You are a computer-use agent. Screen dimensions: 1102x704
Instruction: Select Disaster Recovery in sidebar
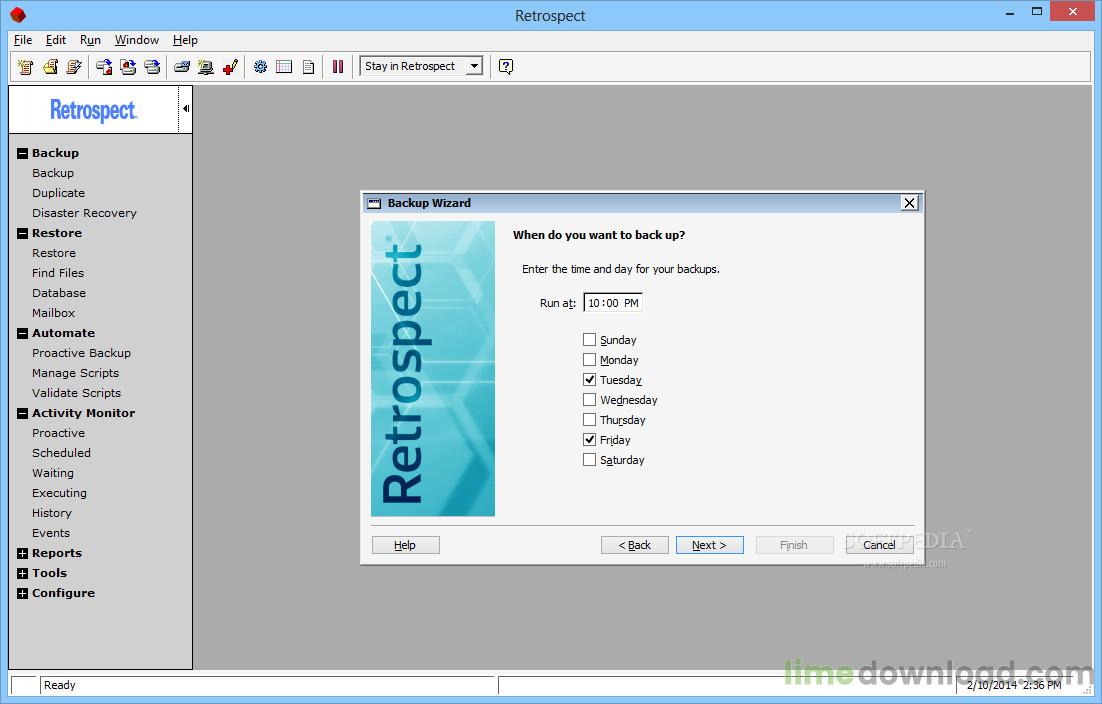pyautogui.click(x=84, y=213)
